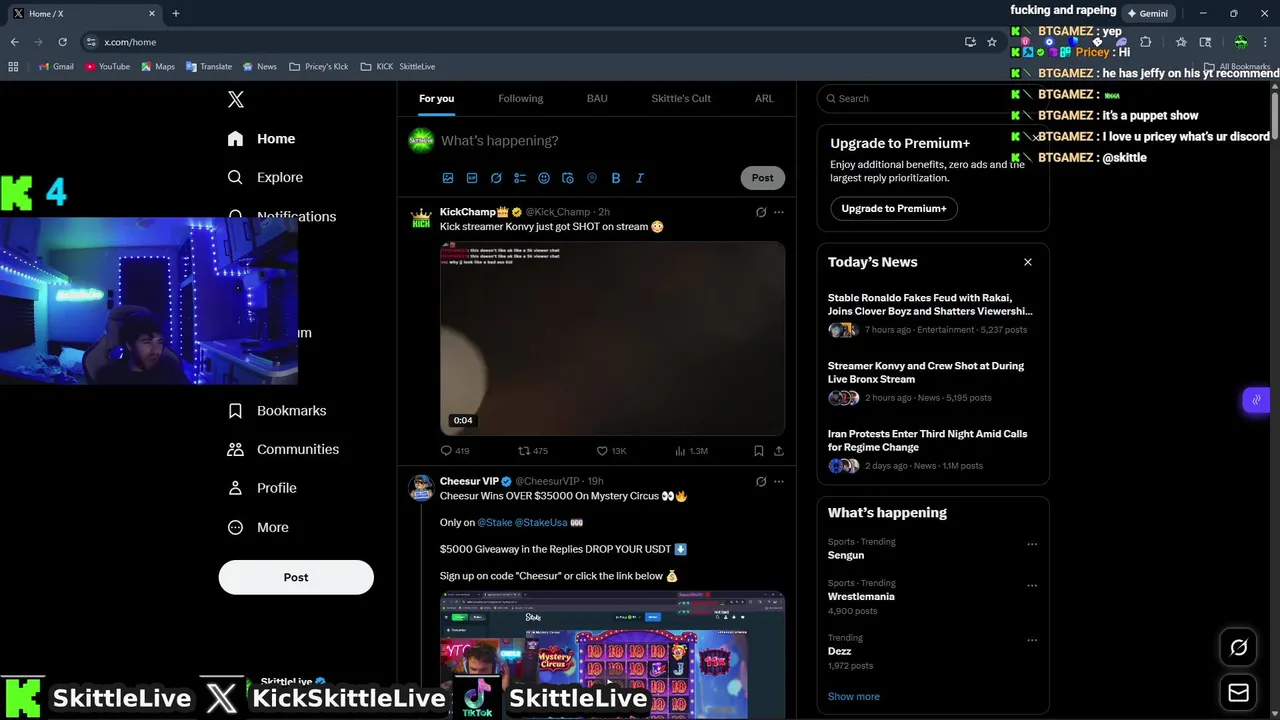Switch to the Following tab
This screenshot has width=1280, height=720.
521,98
